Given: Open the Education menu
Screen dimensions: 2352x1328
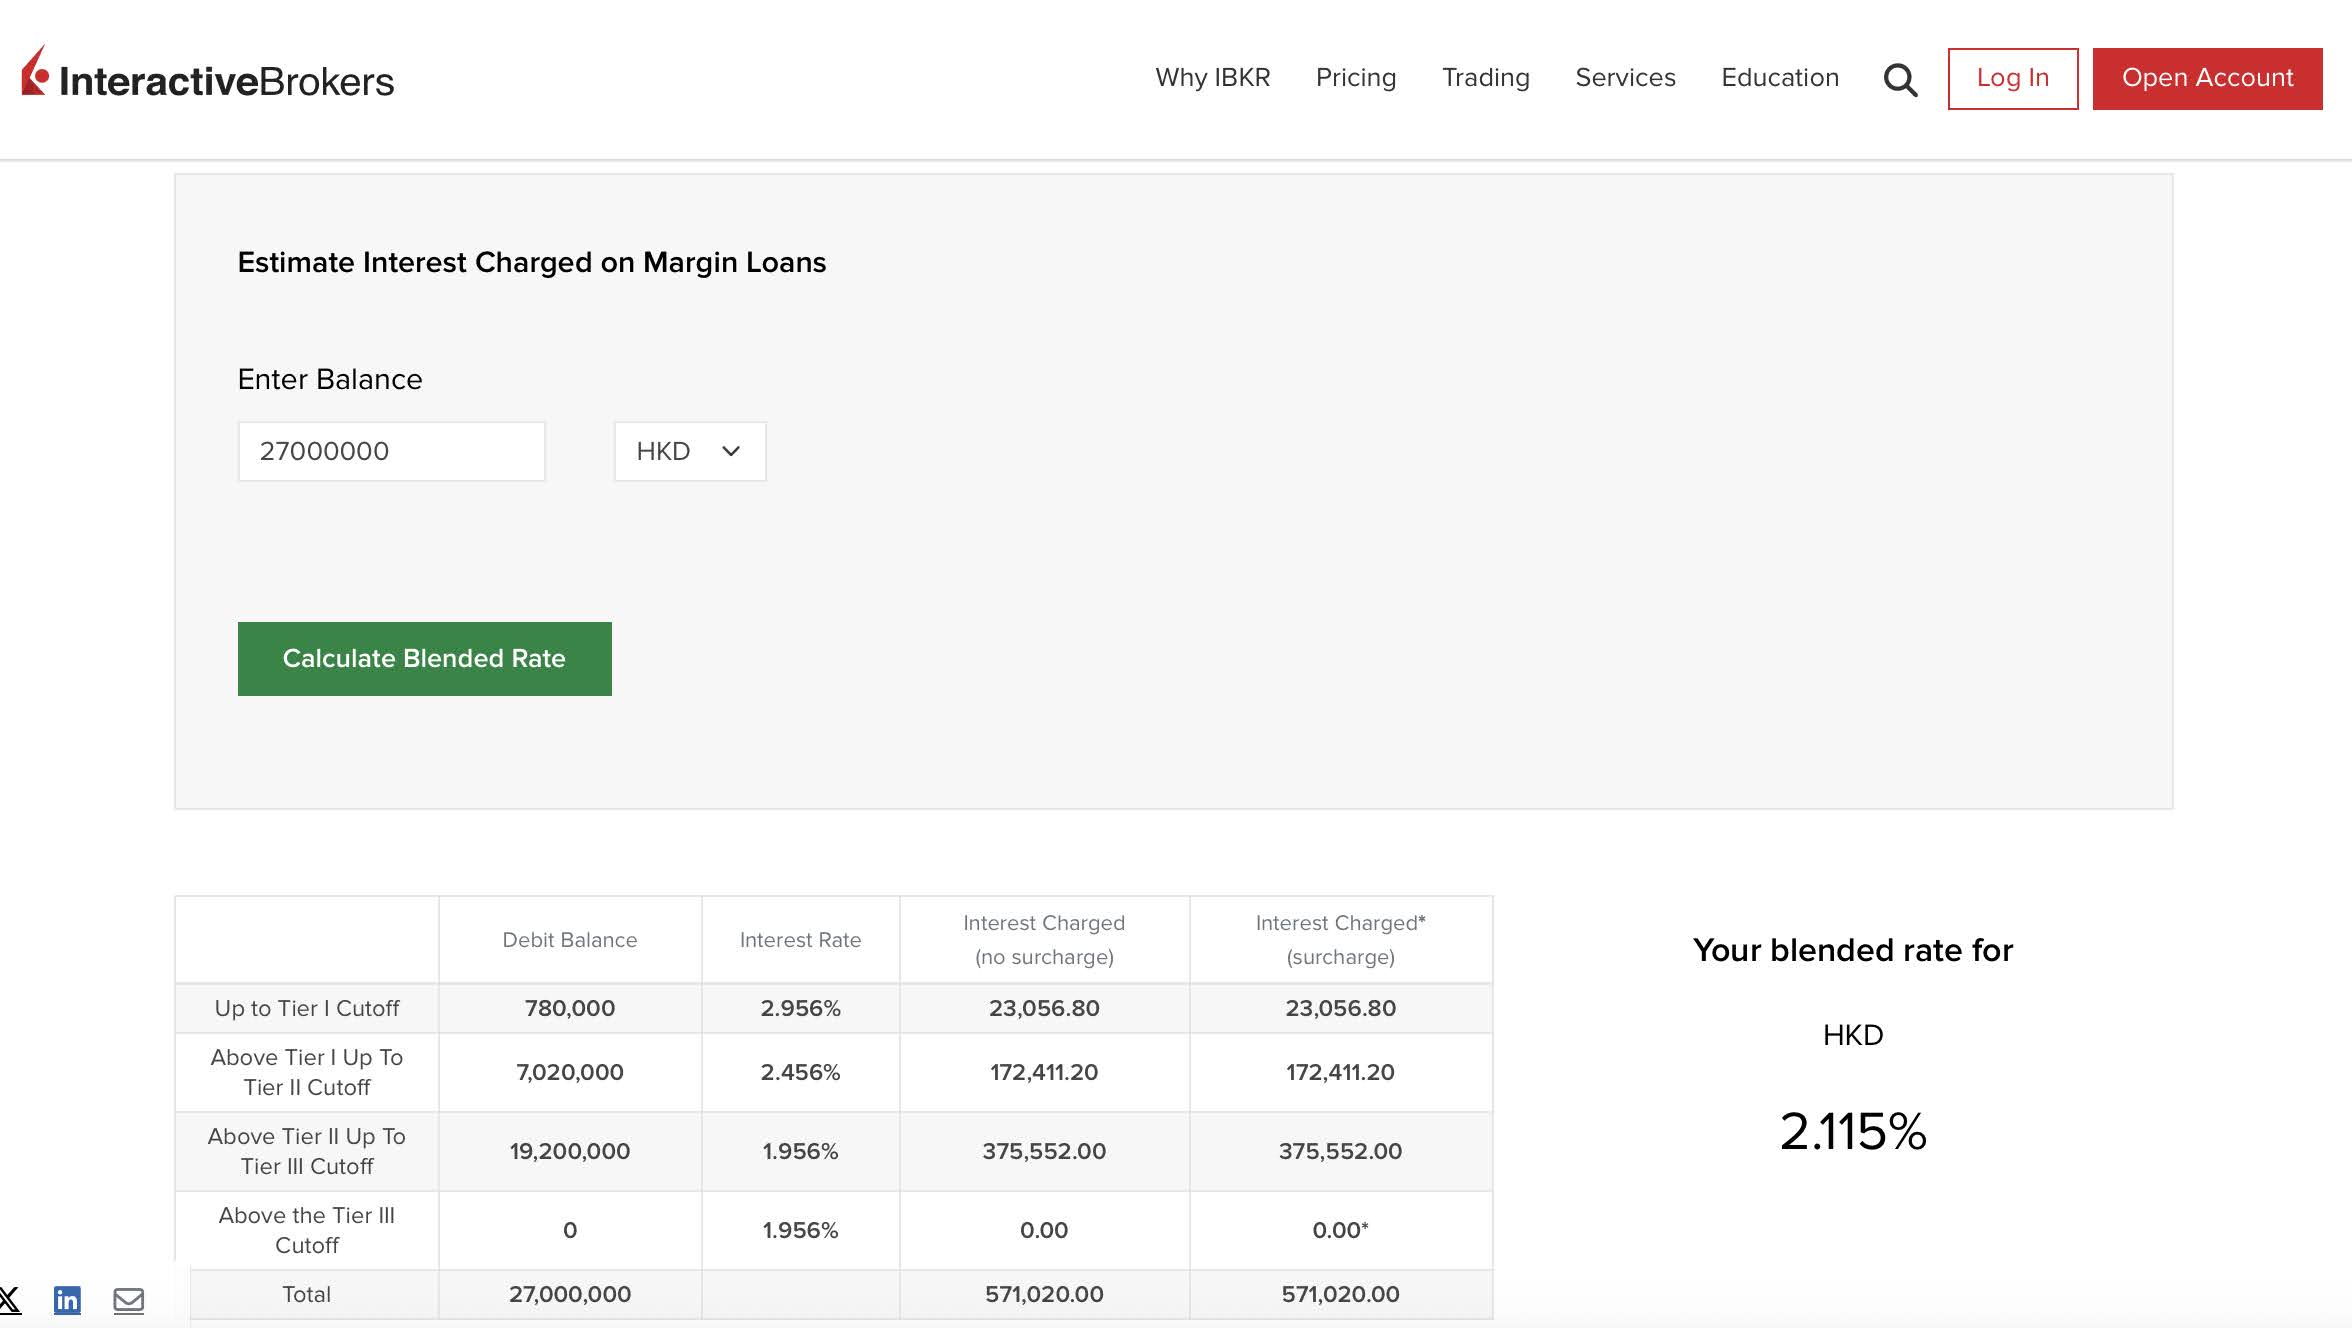Looking at the screenshot, I should coord(1779,78).
